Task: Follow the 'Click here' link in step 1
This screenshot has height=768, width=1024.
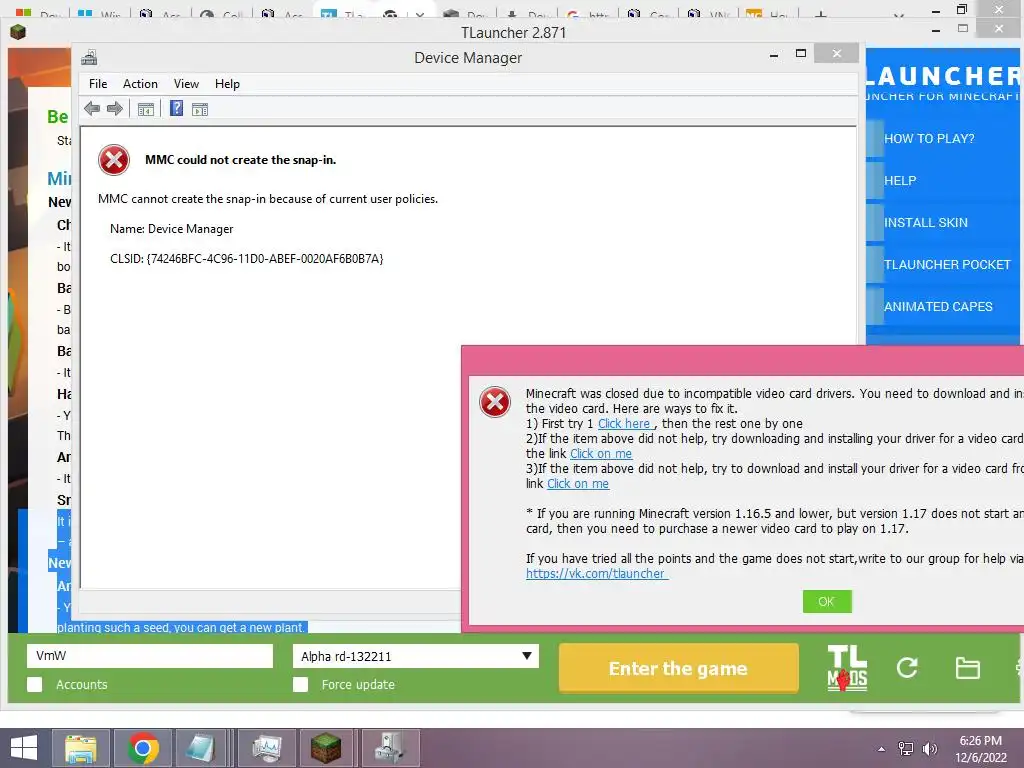Action: pyautogui.click(x=624, y=423)
